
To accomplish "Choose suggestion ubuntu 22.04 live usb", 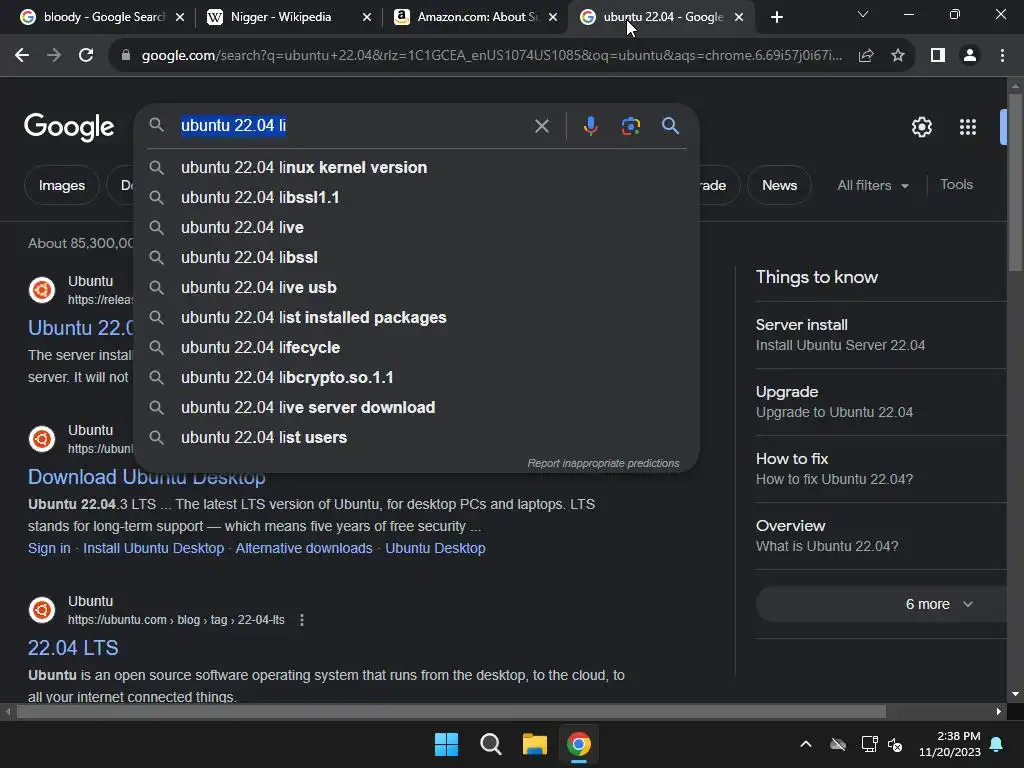I will coord(416,287).
